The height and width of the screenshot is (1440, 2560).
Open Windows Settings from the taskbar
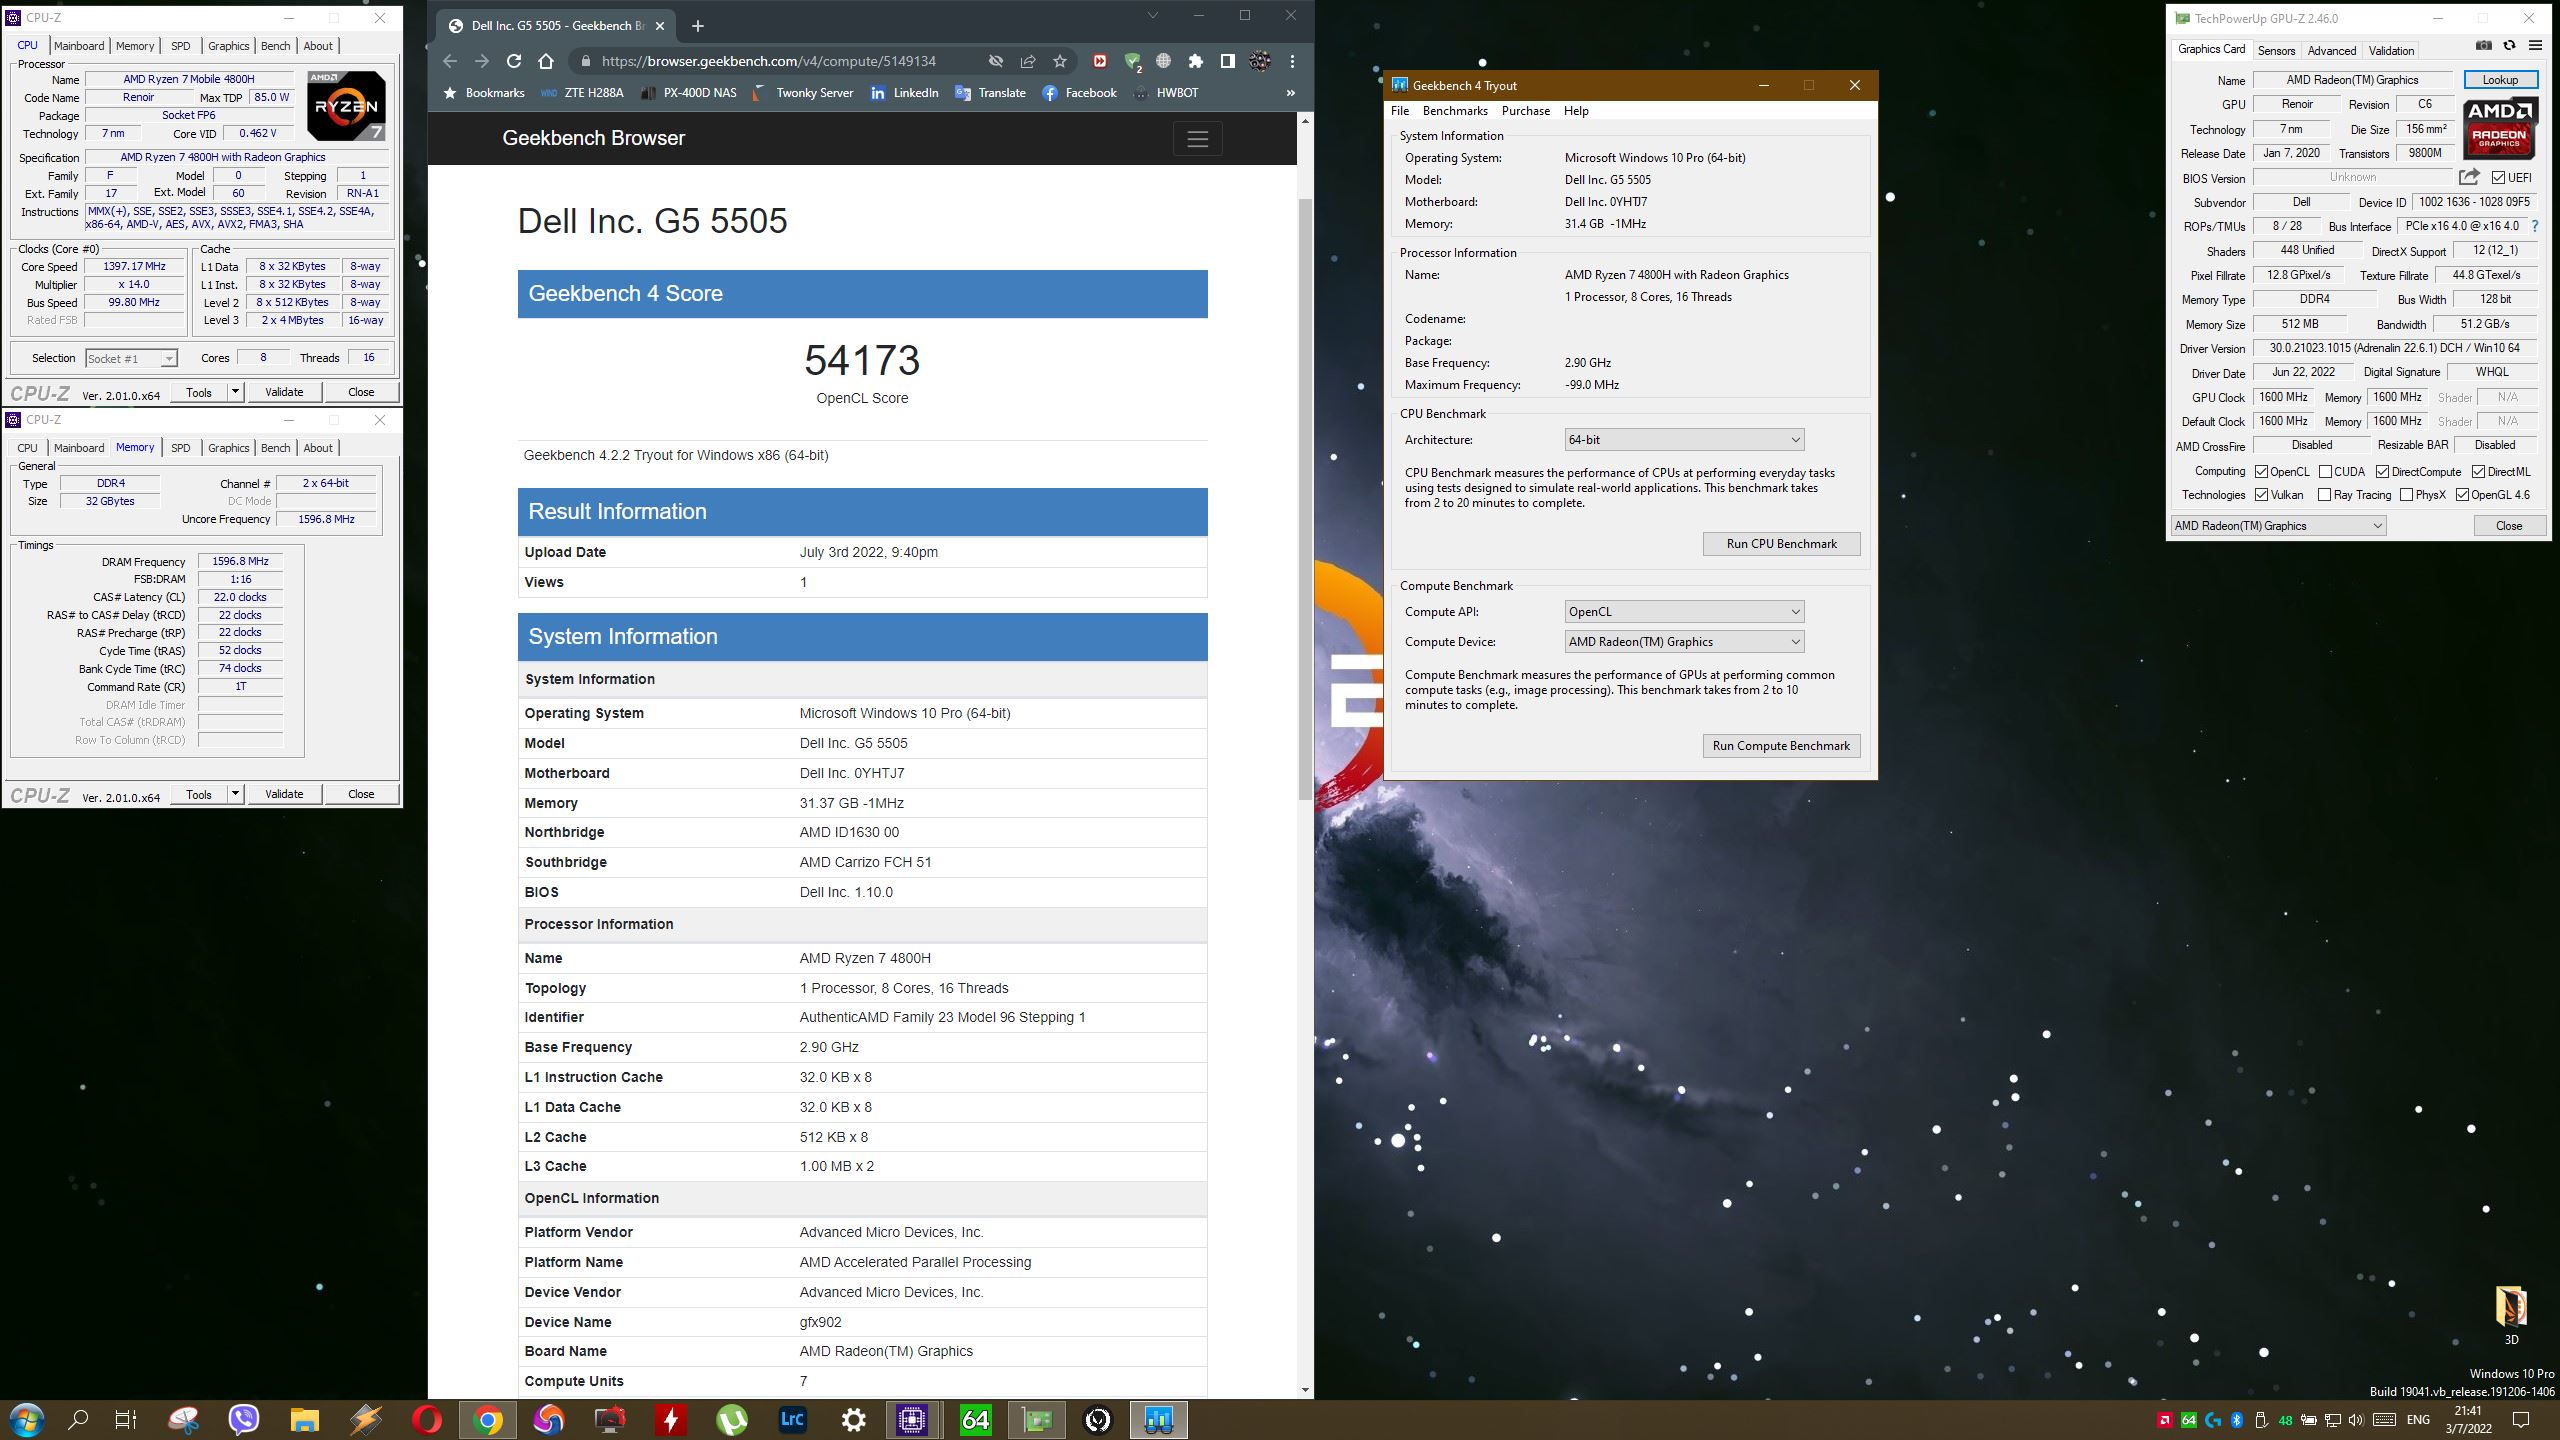click(853, 1420)
